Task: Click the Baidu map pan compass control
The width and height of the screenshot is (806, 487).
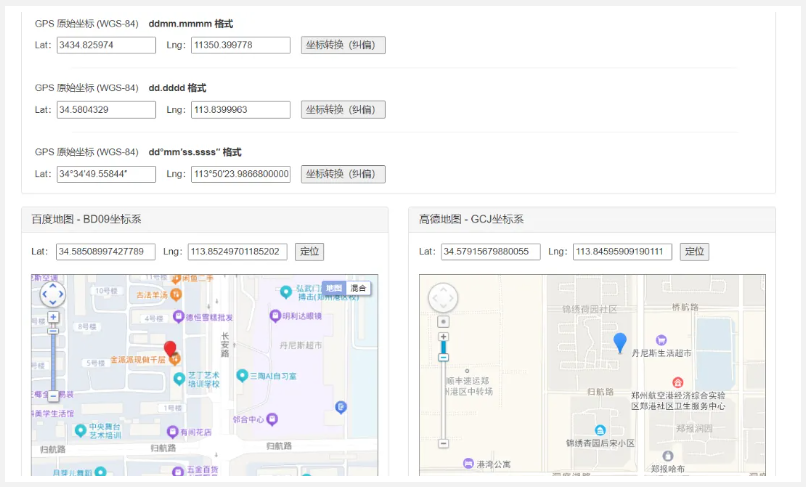Action: 52,294
